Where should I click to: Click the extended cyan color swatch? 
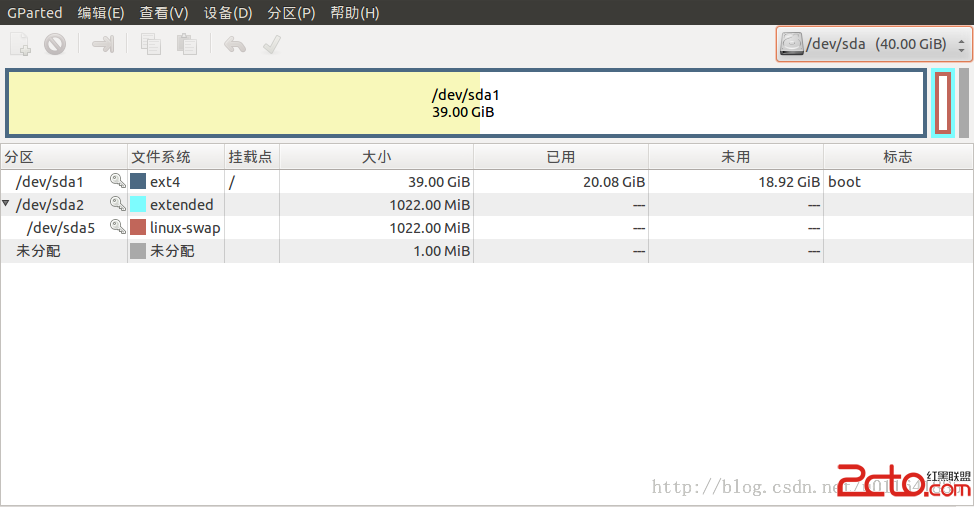[x=138, y=204]
